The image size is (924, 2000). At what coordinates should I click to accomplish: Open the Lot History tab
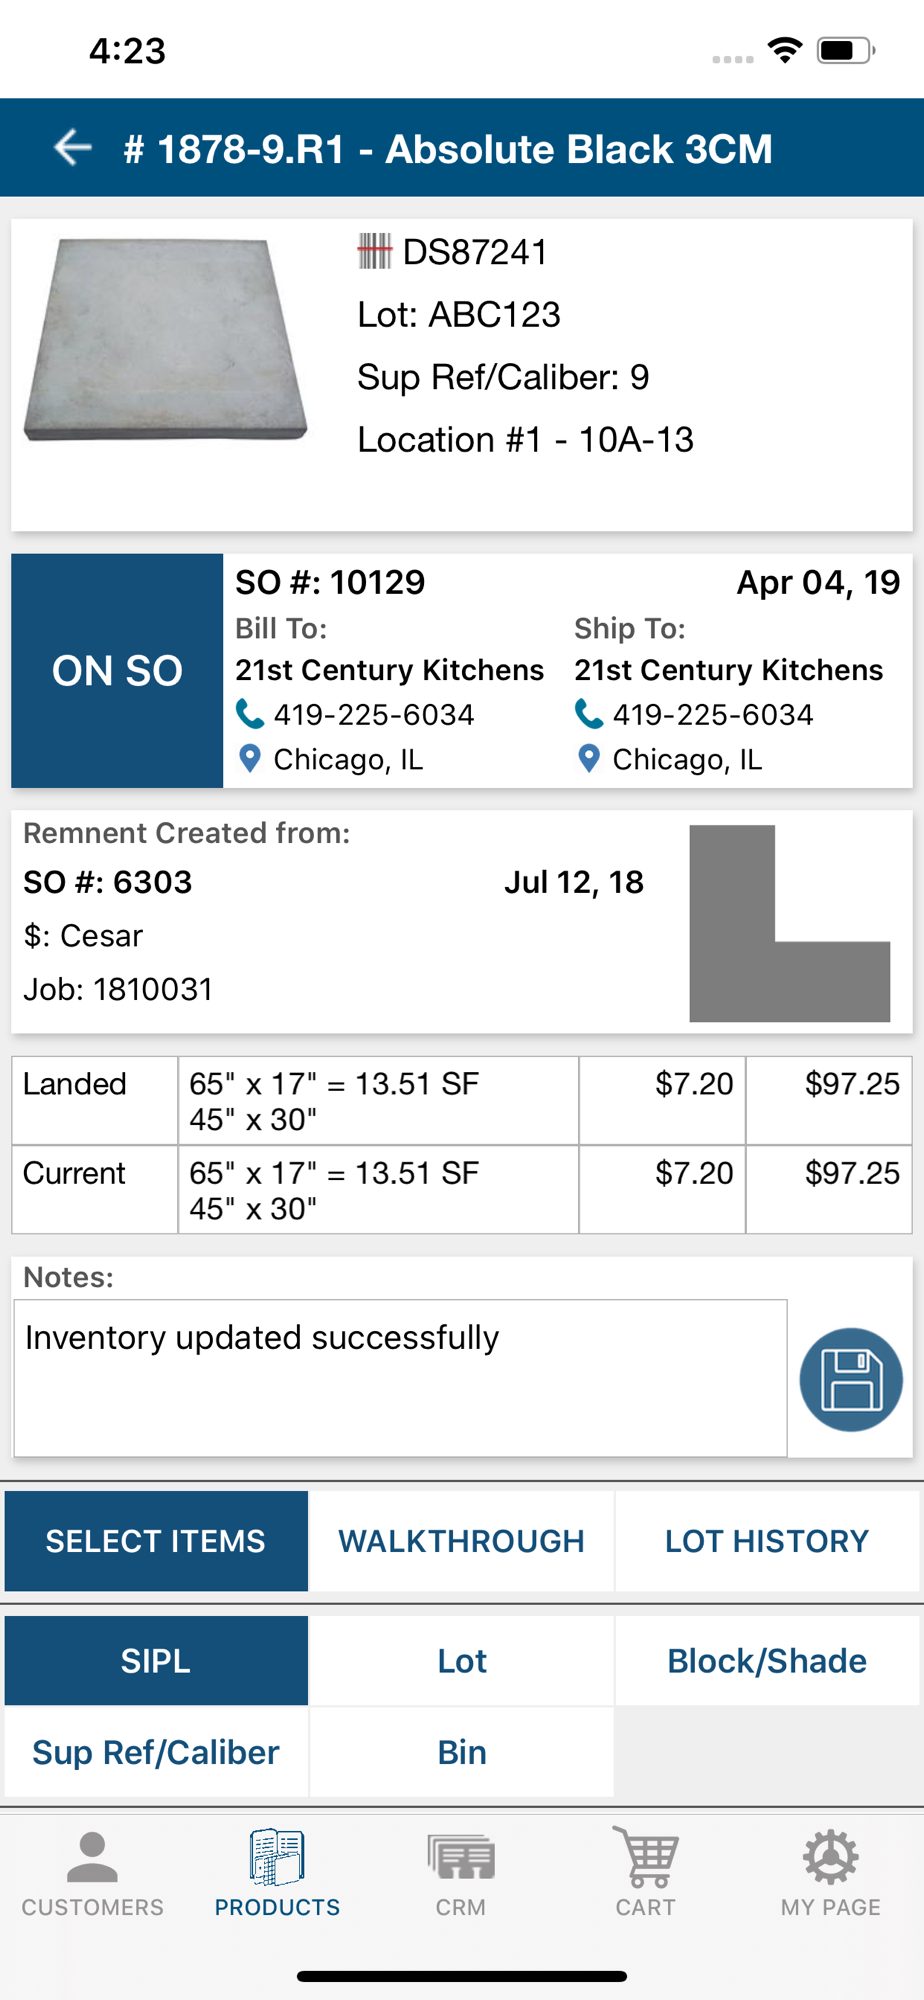767,1541
